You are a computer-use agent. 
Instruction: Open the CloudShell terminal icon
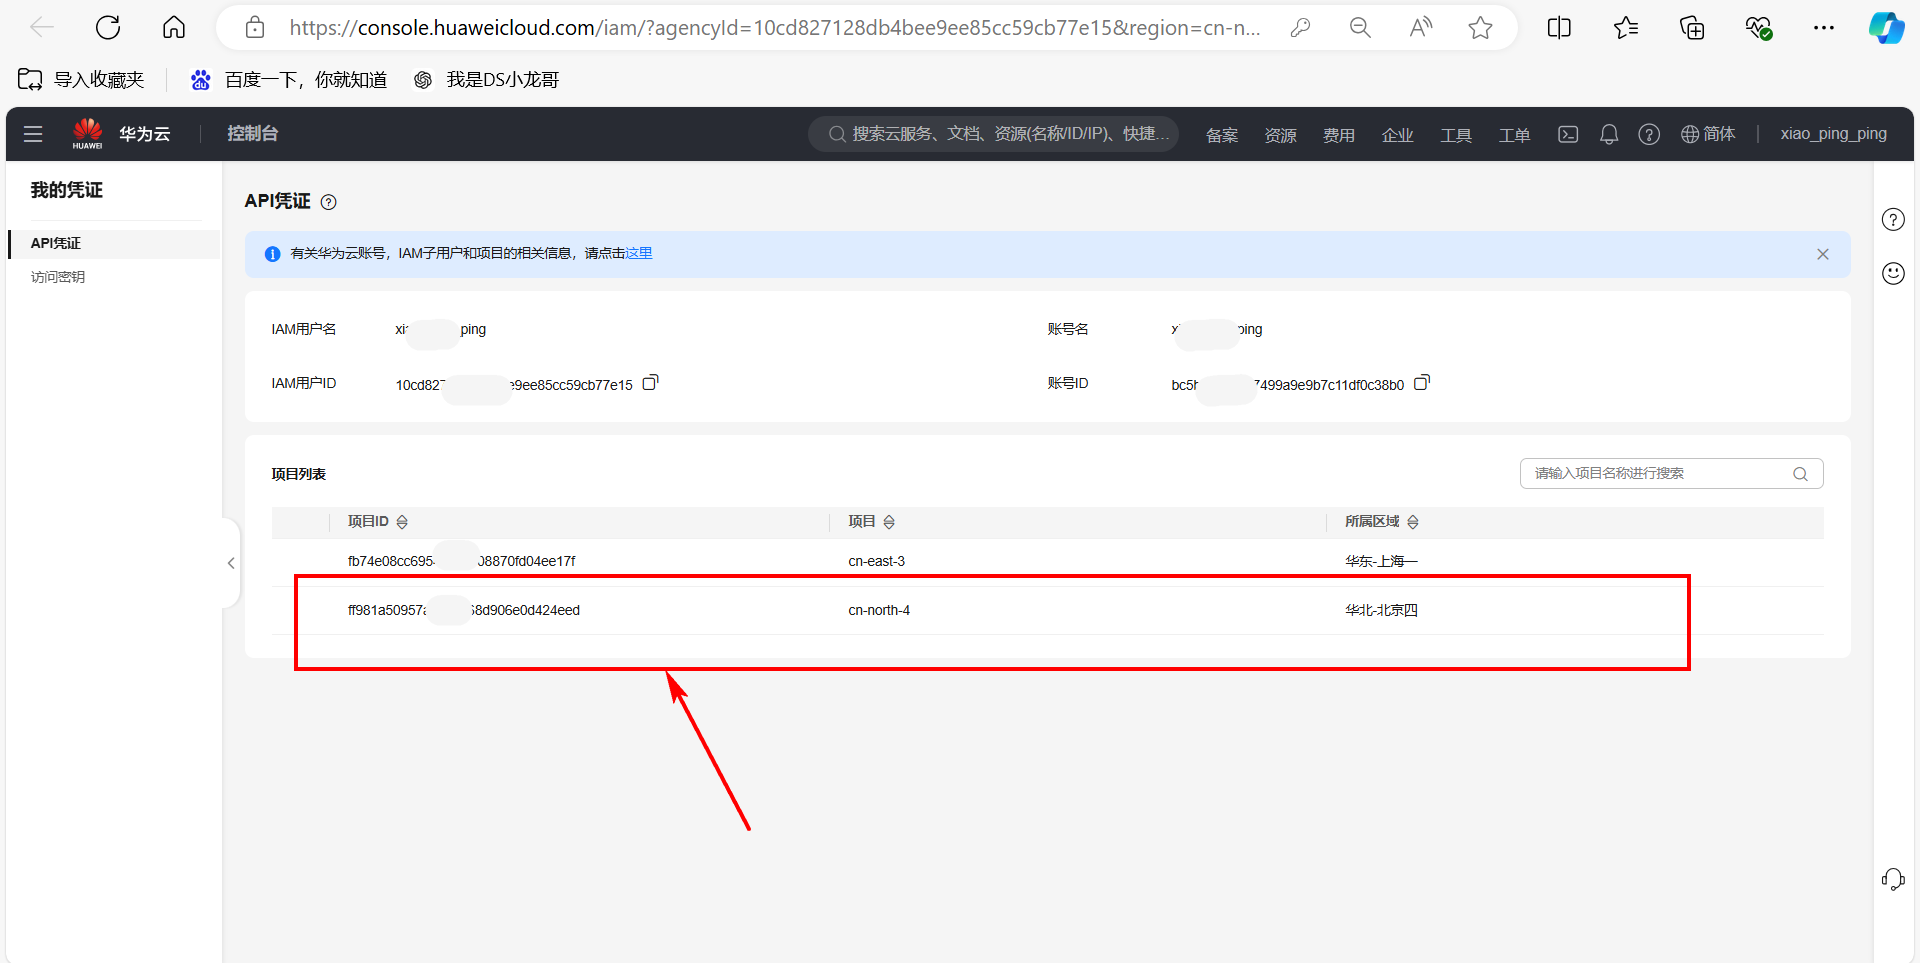pos(1567,134)
